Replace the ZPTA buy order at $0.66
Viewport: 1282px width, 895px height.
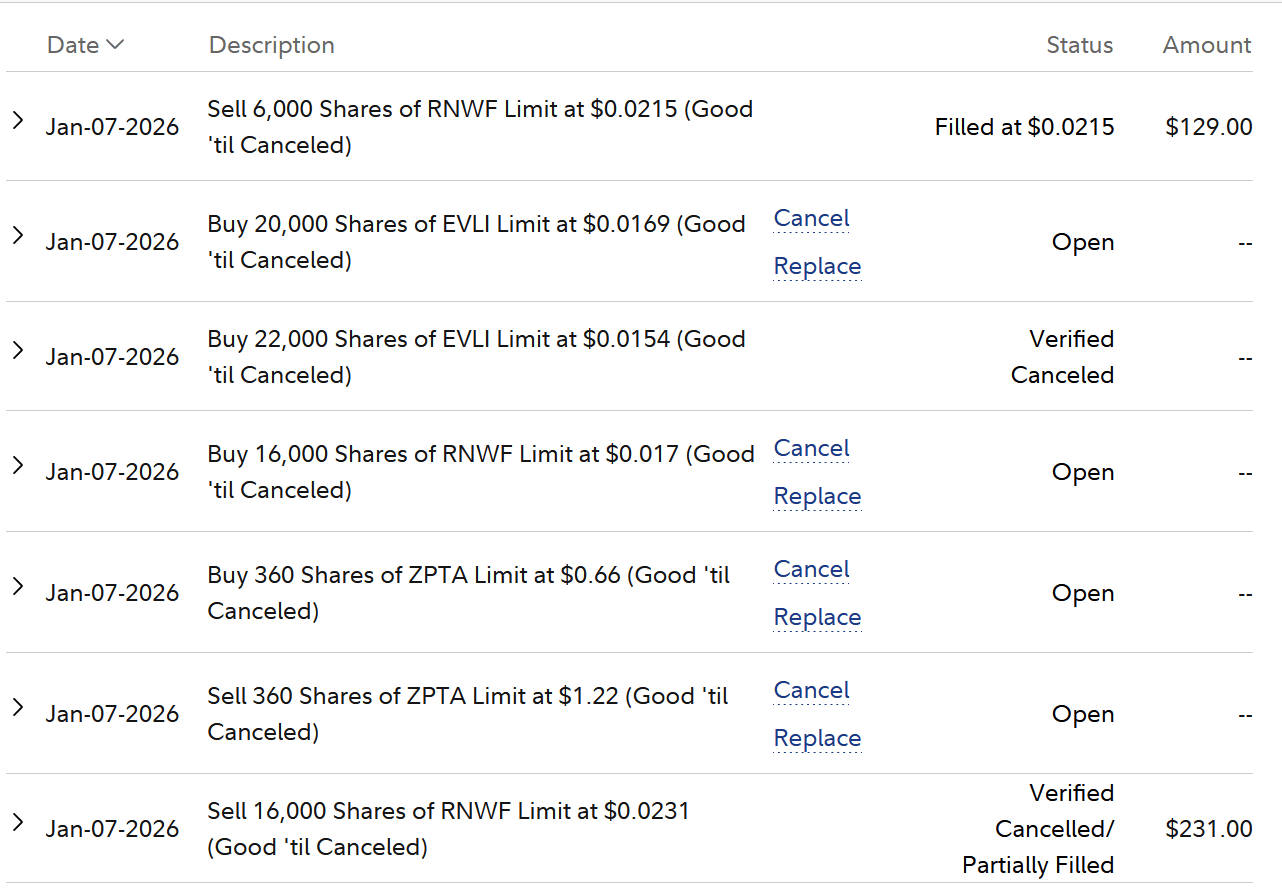[x=817, y=618]
